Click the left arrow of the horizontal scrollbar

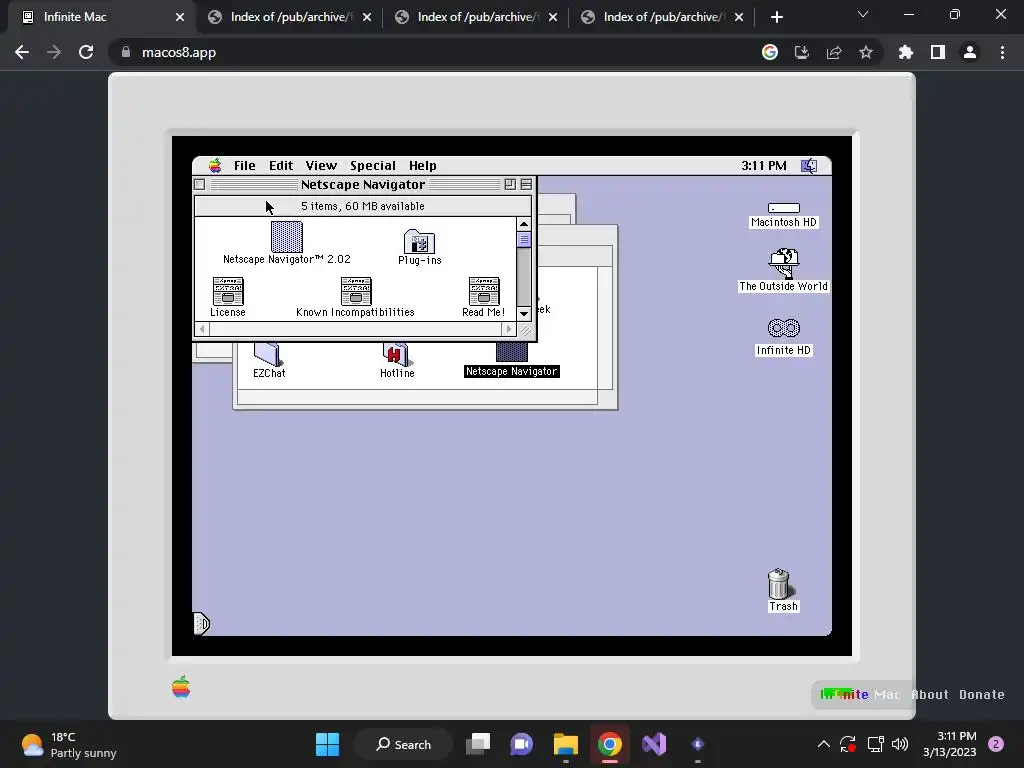pyautogui.click(x=202, y=329)
